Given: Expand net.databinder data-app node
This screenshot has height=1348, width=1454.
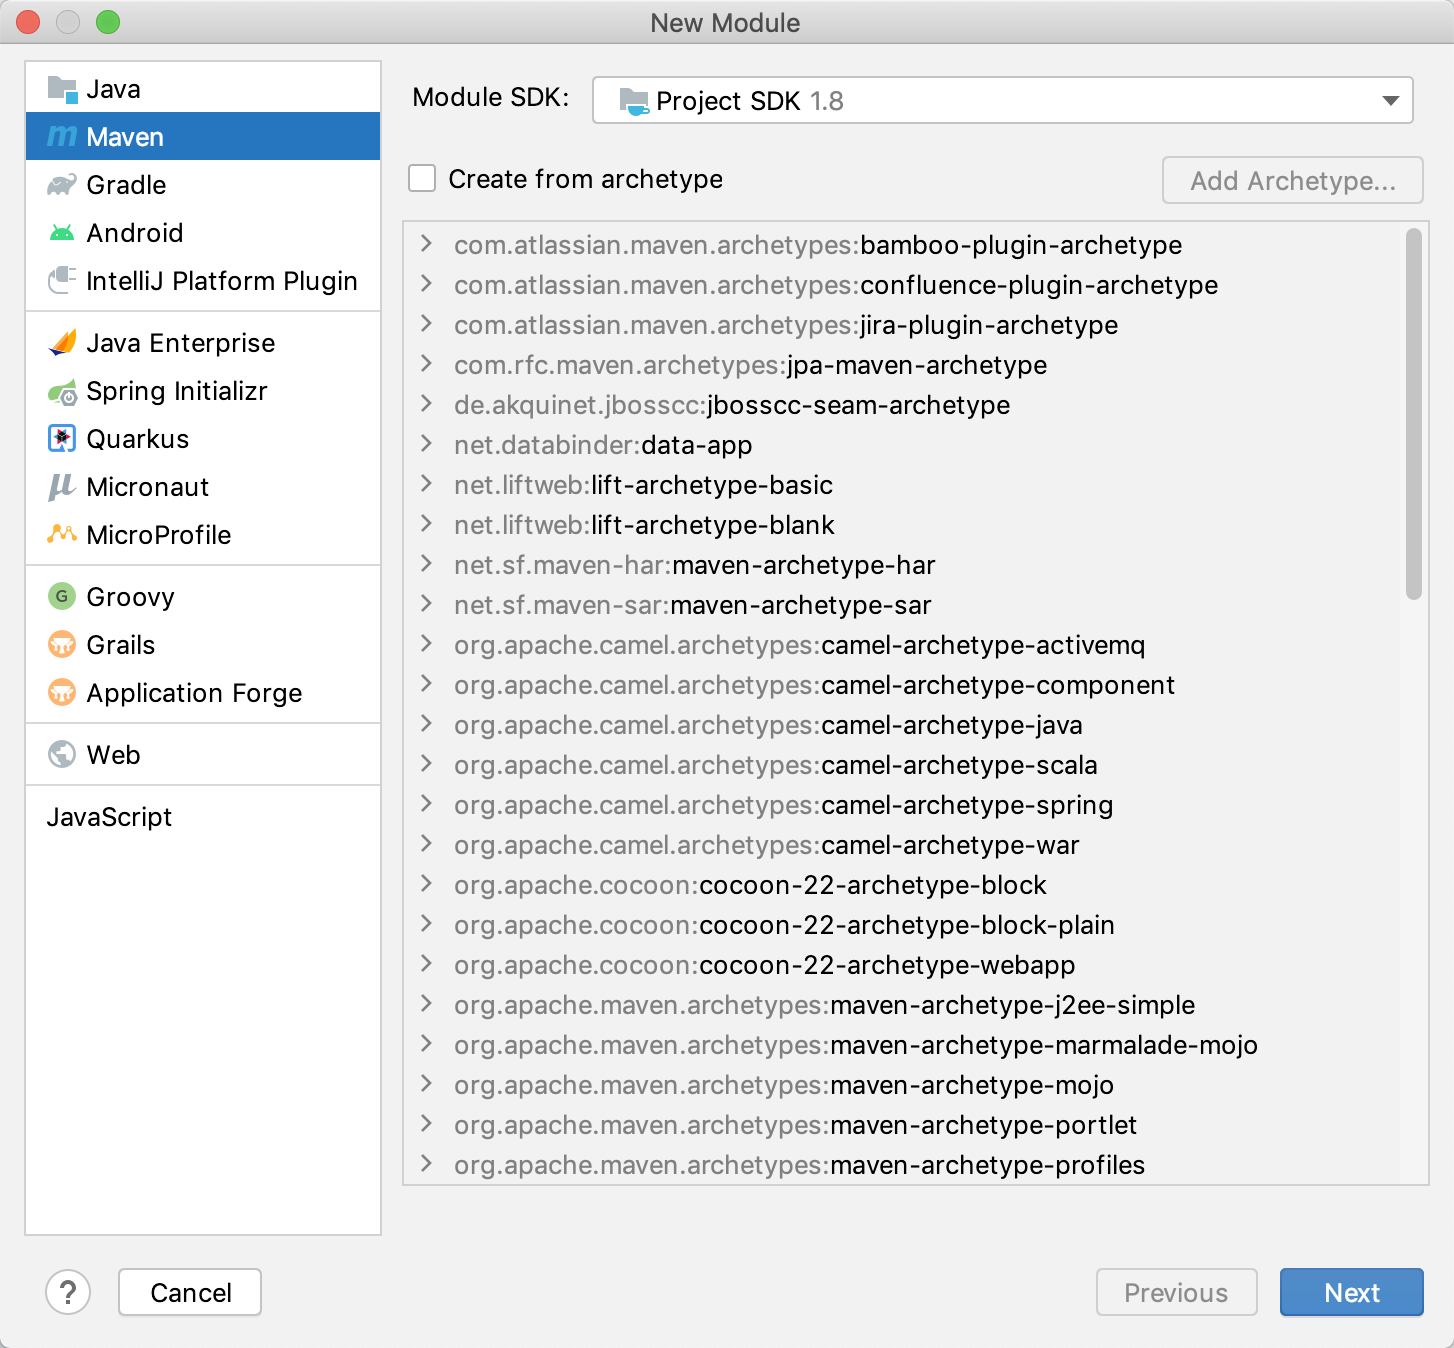Looking at the screenshot, I should pyautogui.click(x=427, y=444).
